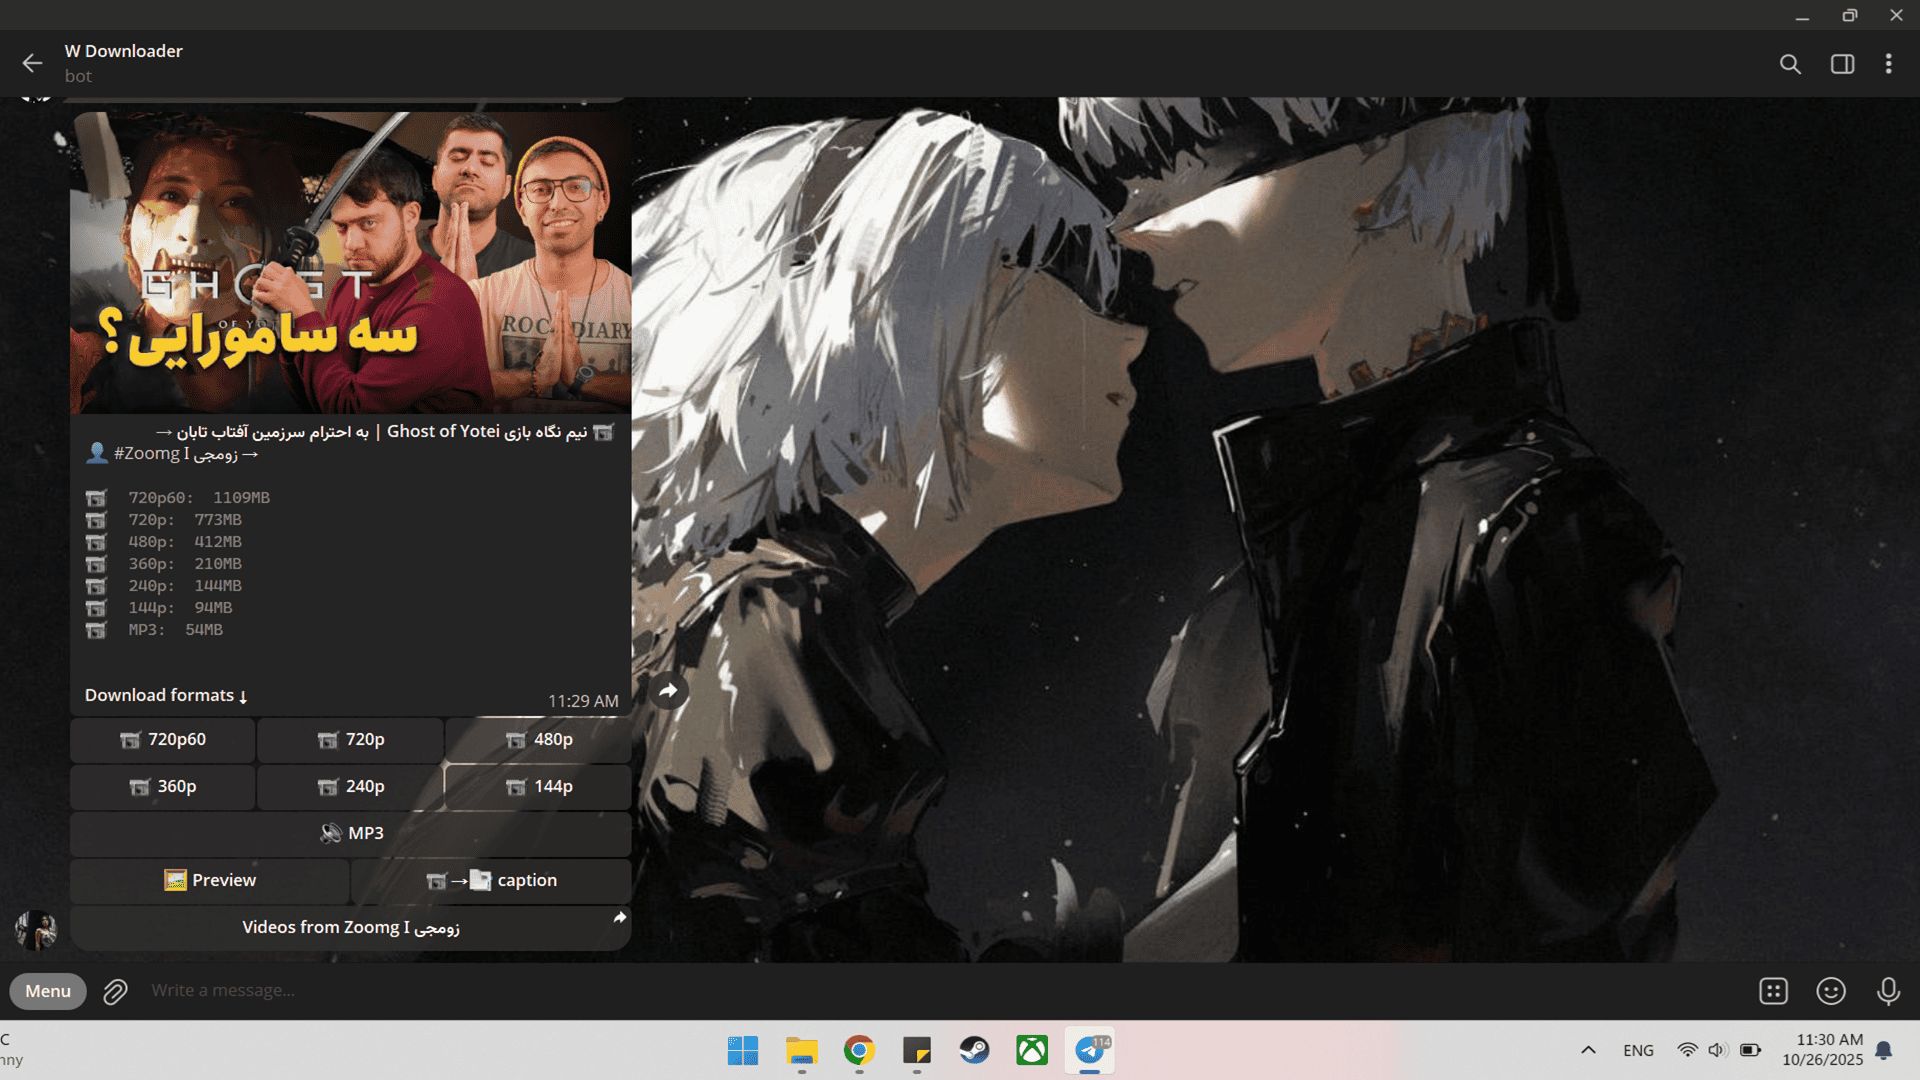1920x1080 pixels.
Task: Click the video thumbnail image
Action: tap(350, 262)
